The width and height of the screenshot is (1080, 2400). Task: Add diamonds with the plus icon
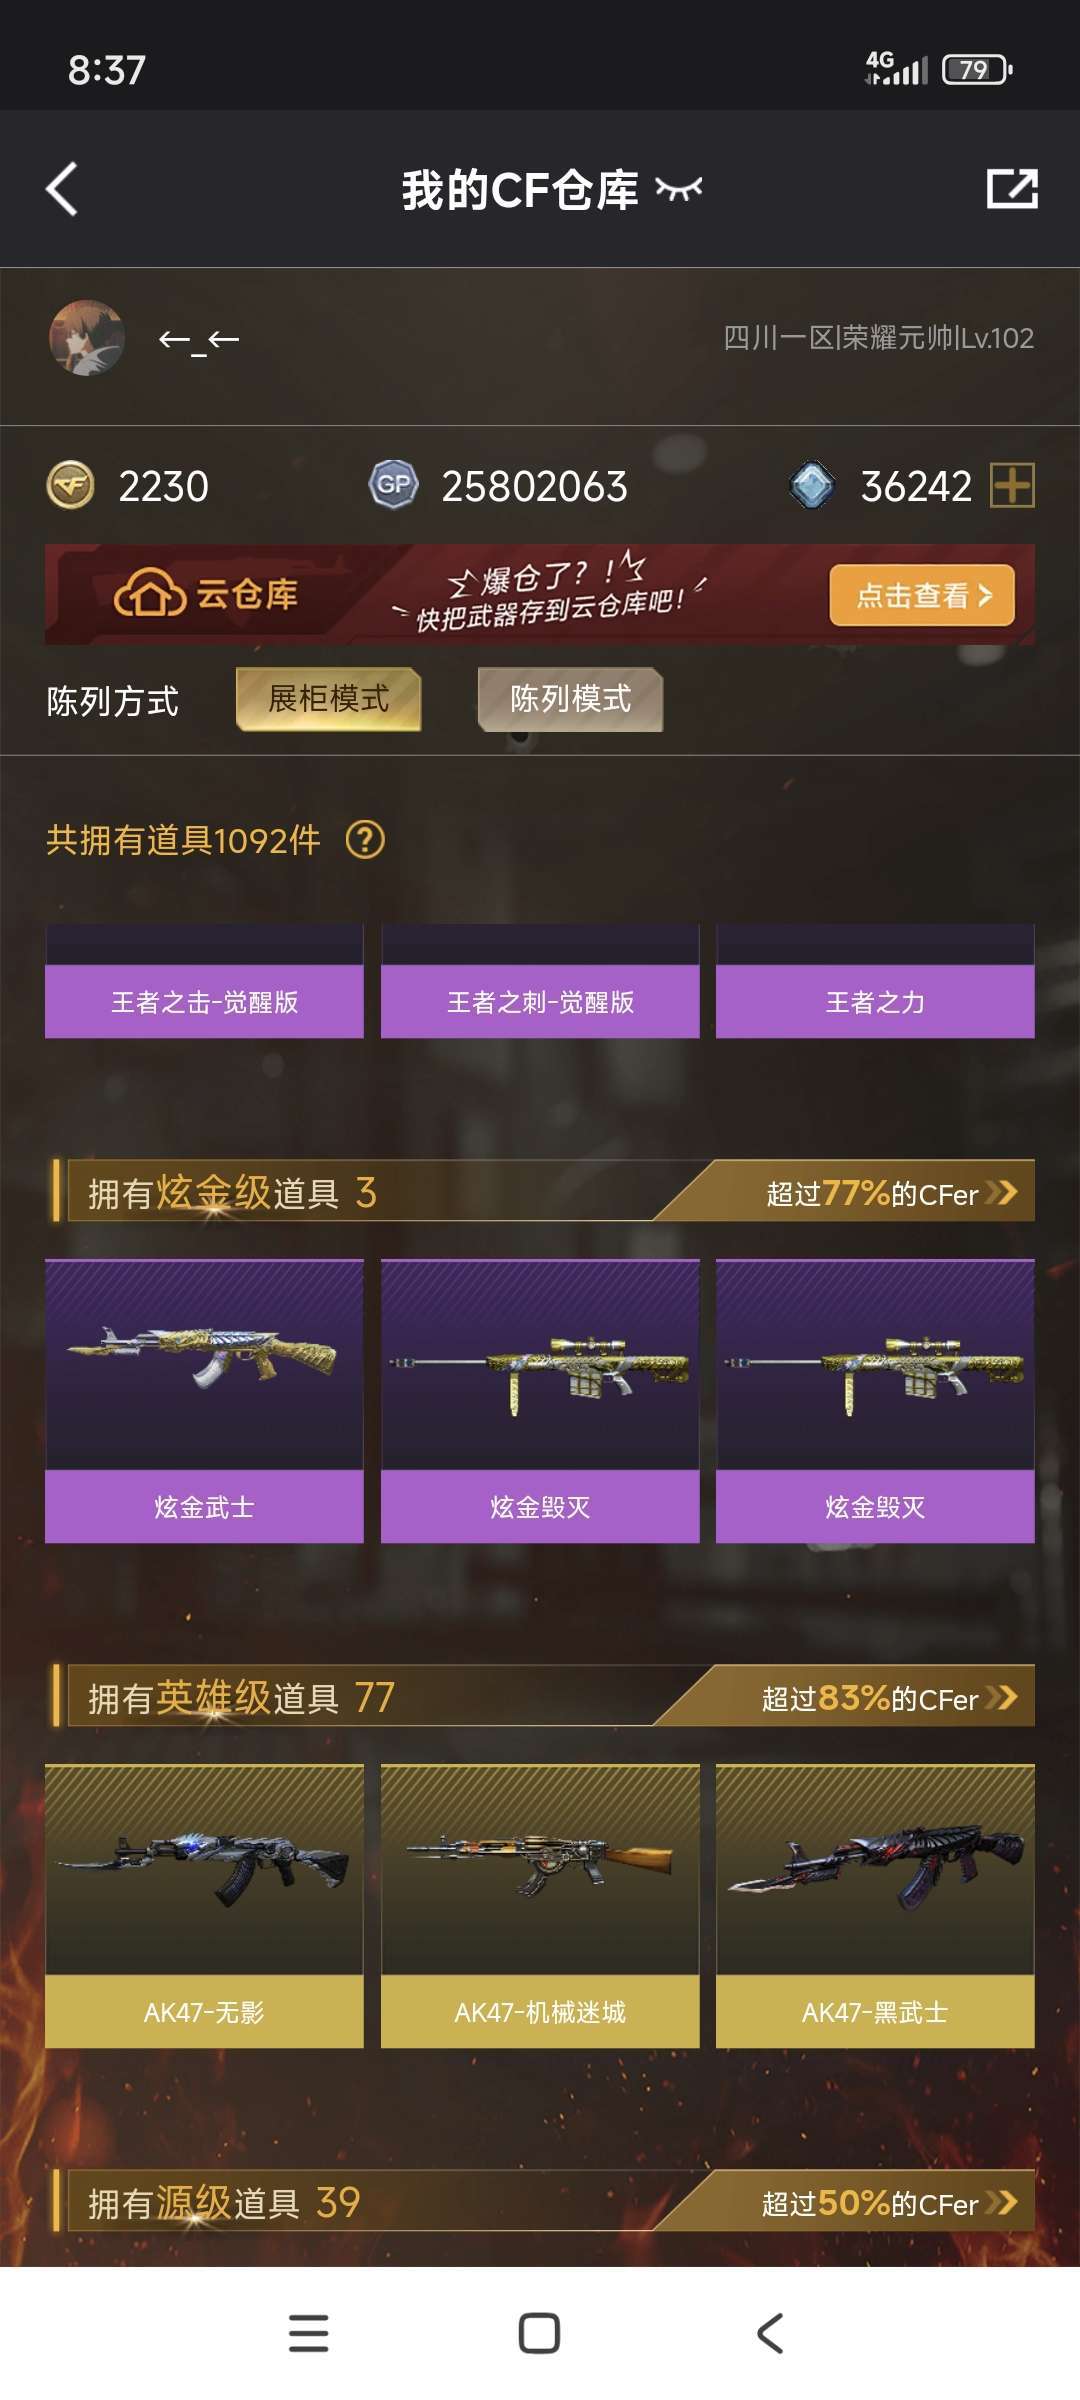click(x=1012, y=486)
